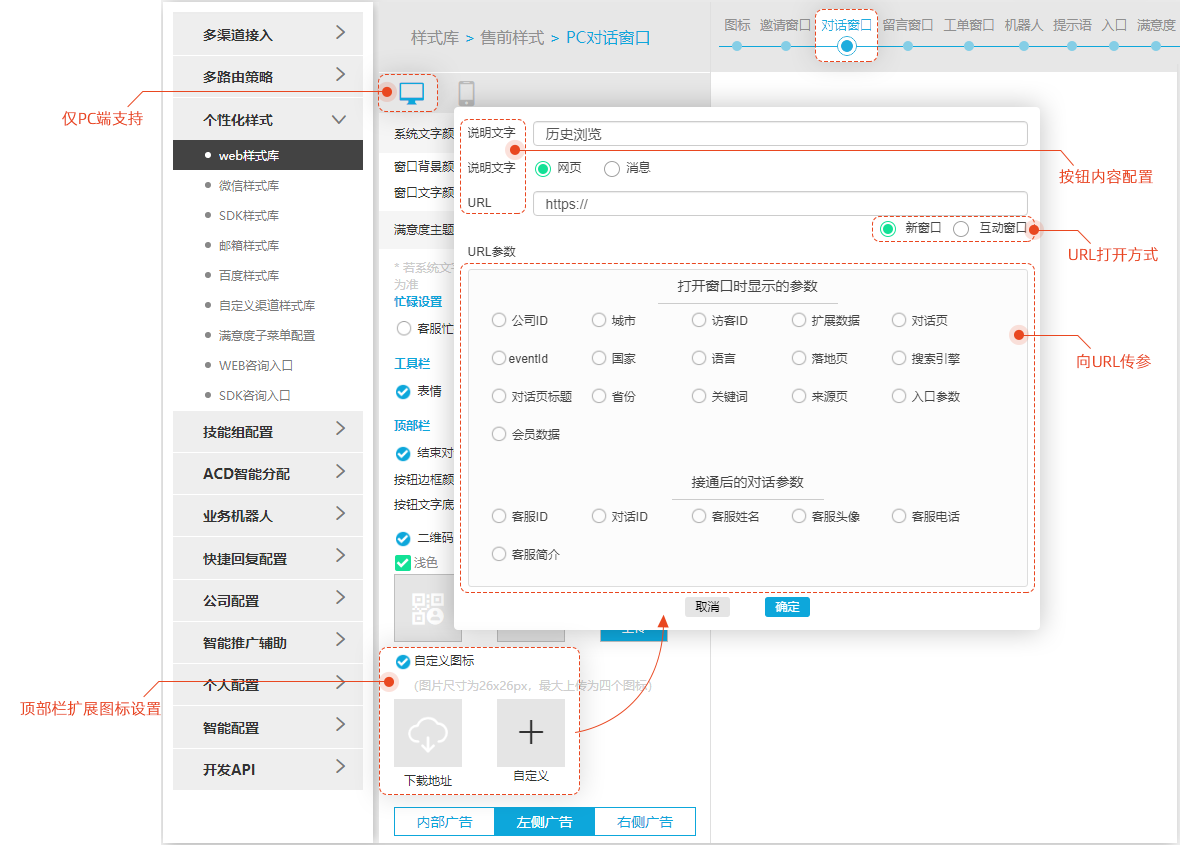Screen dimensions: 1180x847
Task: Switch to the 右侧广告 tab
Action: point(645,822)
